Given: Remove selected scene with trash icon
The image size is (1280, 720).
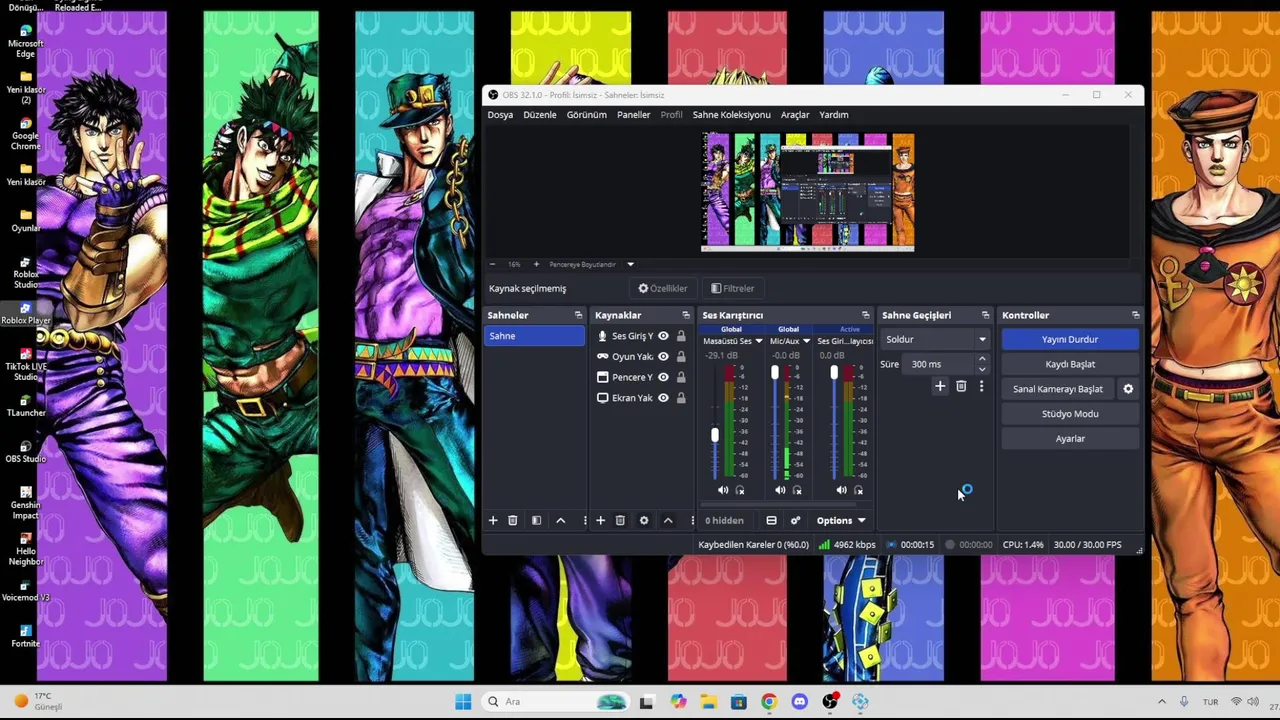Looking at the screenshot, I should [512, 520].
